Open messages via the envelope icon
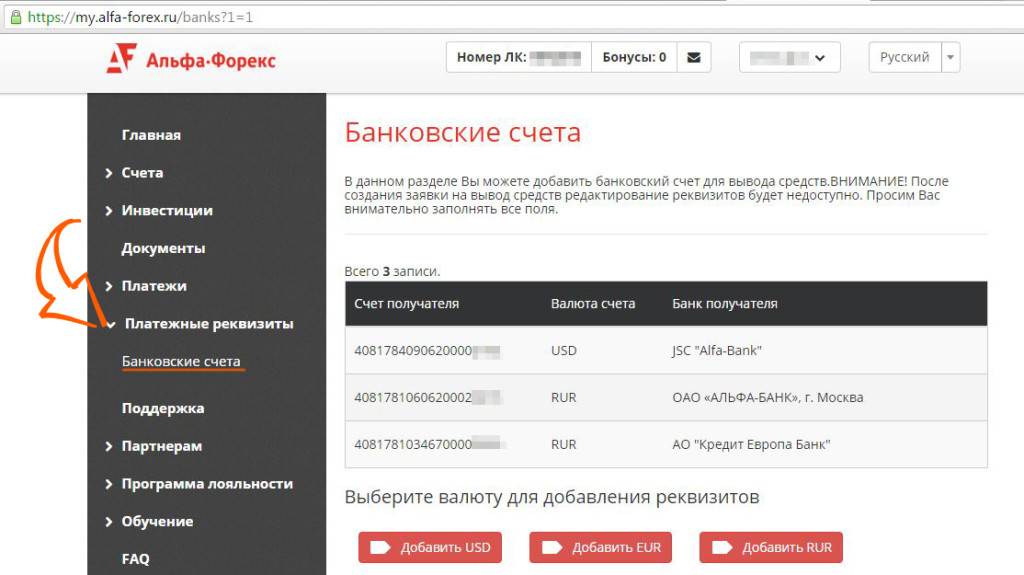1024x575 pixels. coord(694,58)
